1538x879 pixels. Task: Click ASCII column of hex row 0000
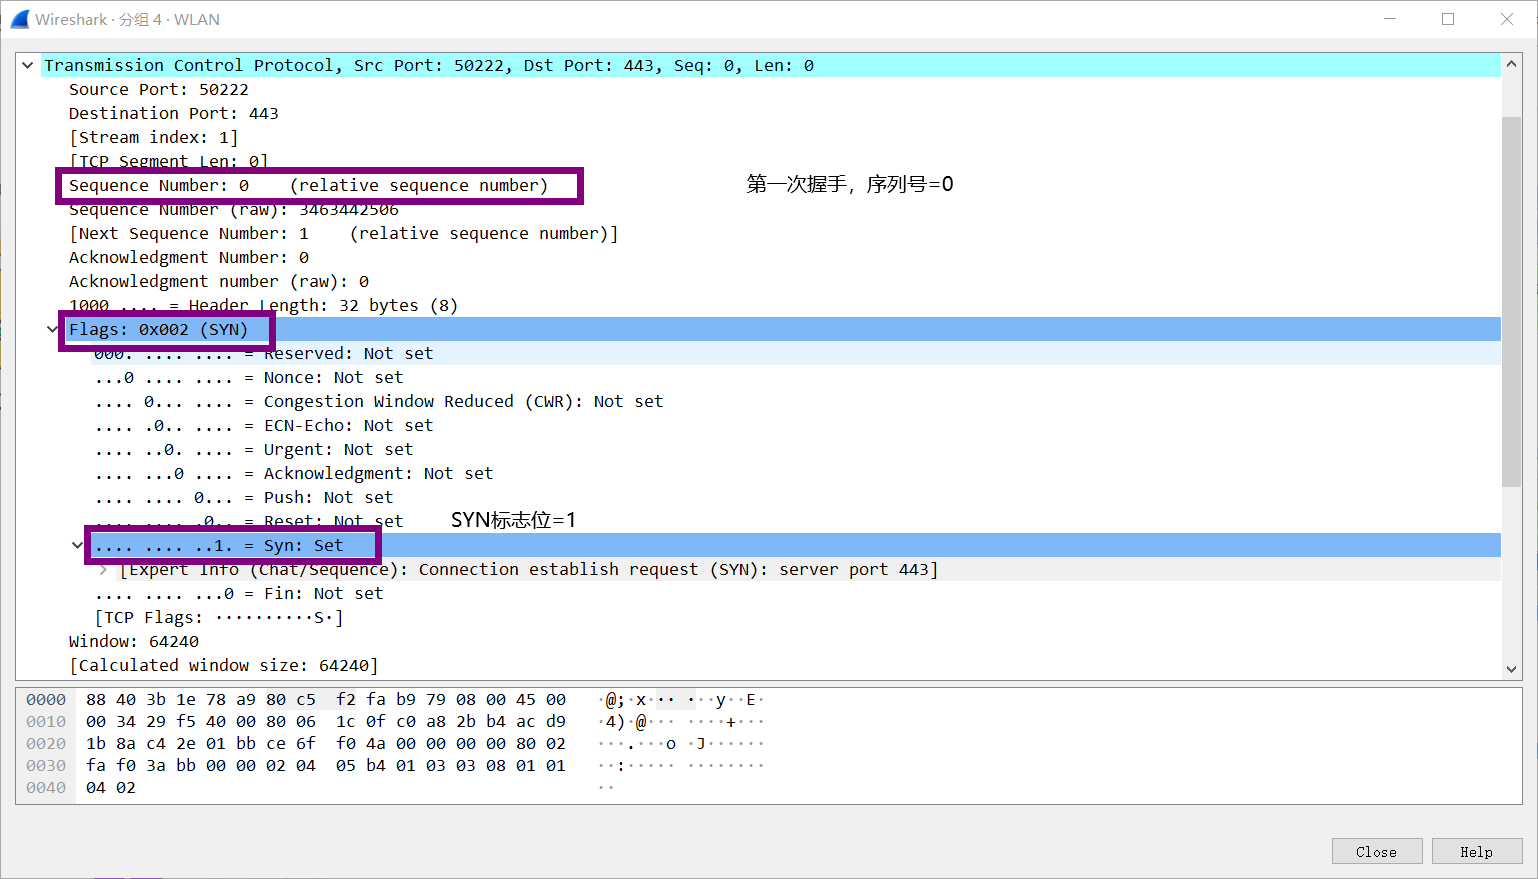pos(681,700)
